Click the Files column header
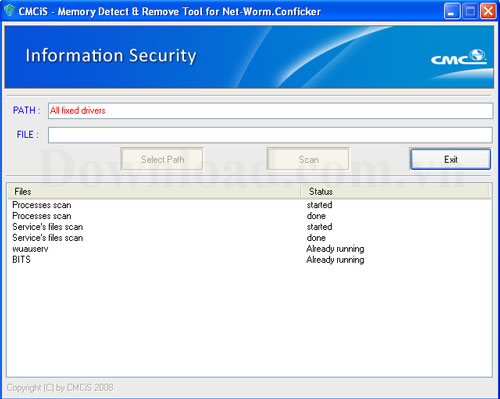Screen dimensions: 500x399 pos(154,192)
